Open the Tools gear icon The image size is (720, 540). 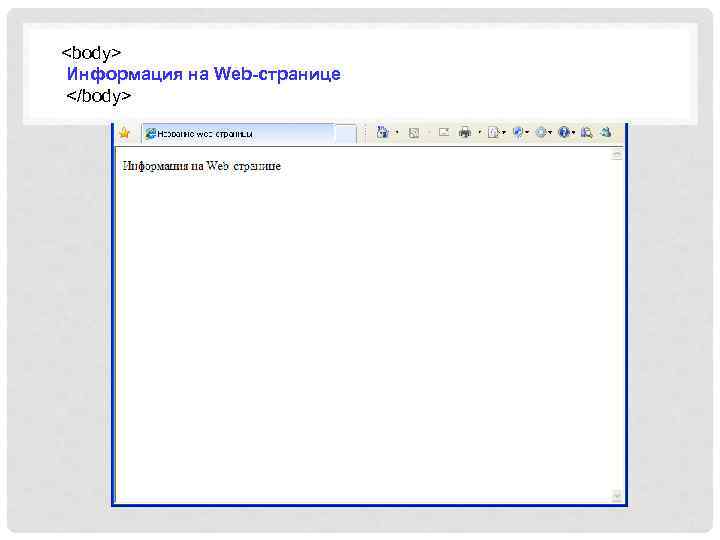click(x=541, y=132)
